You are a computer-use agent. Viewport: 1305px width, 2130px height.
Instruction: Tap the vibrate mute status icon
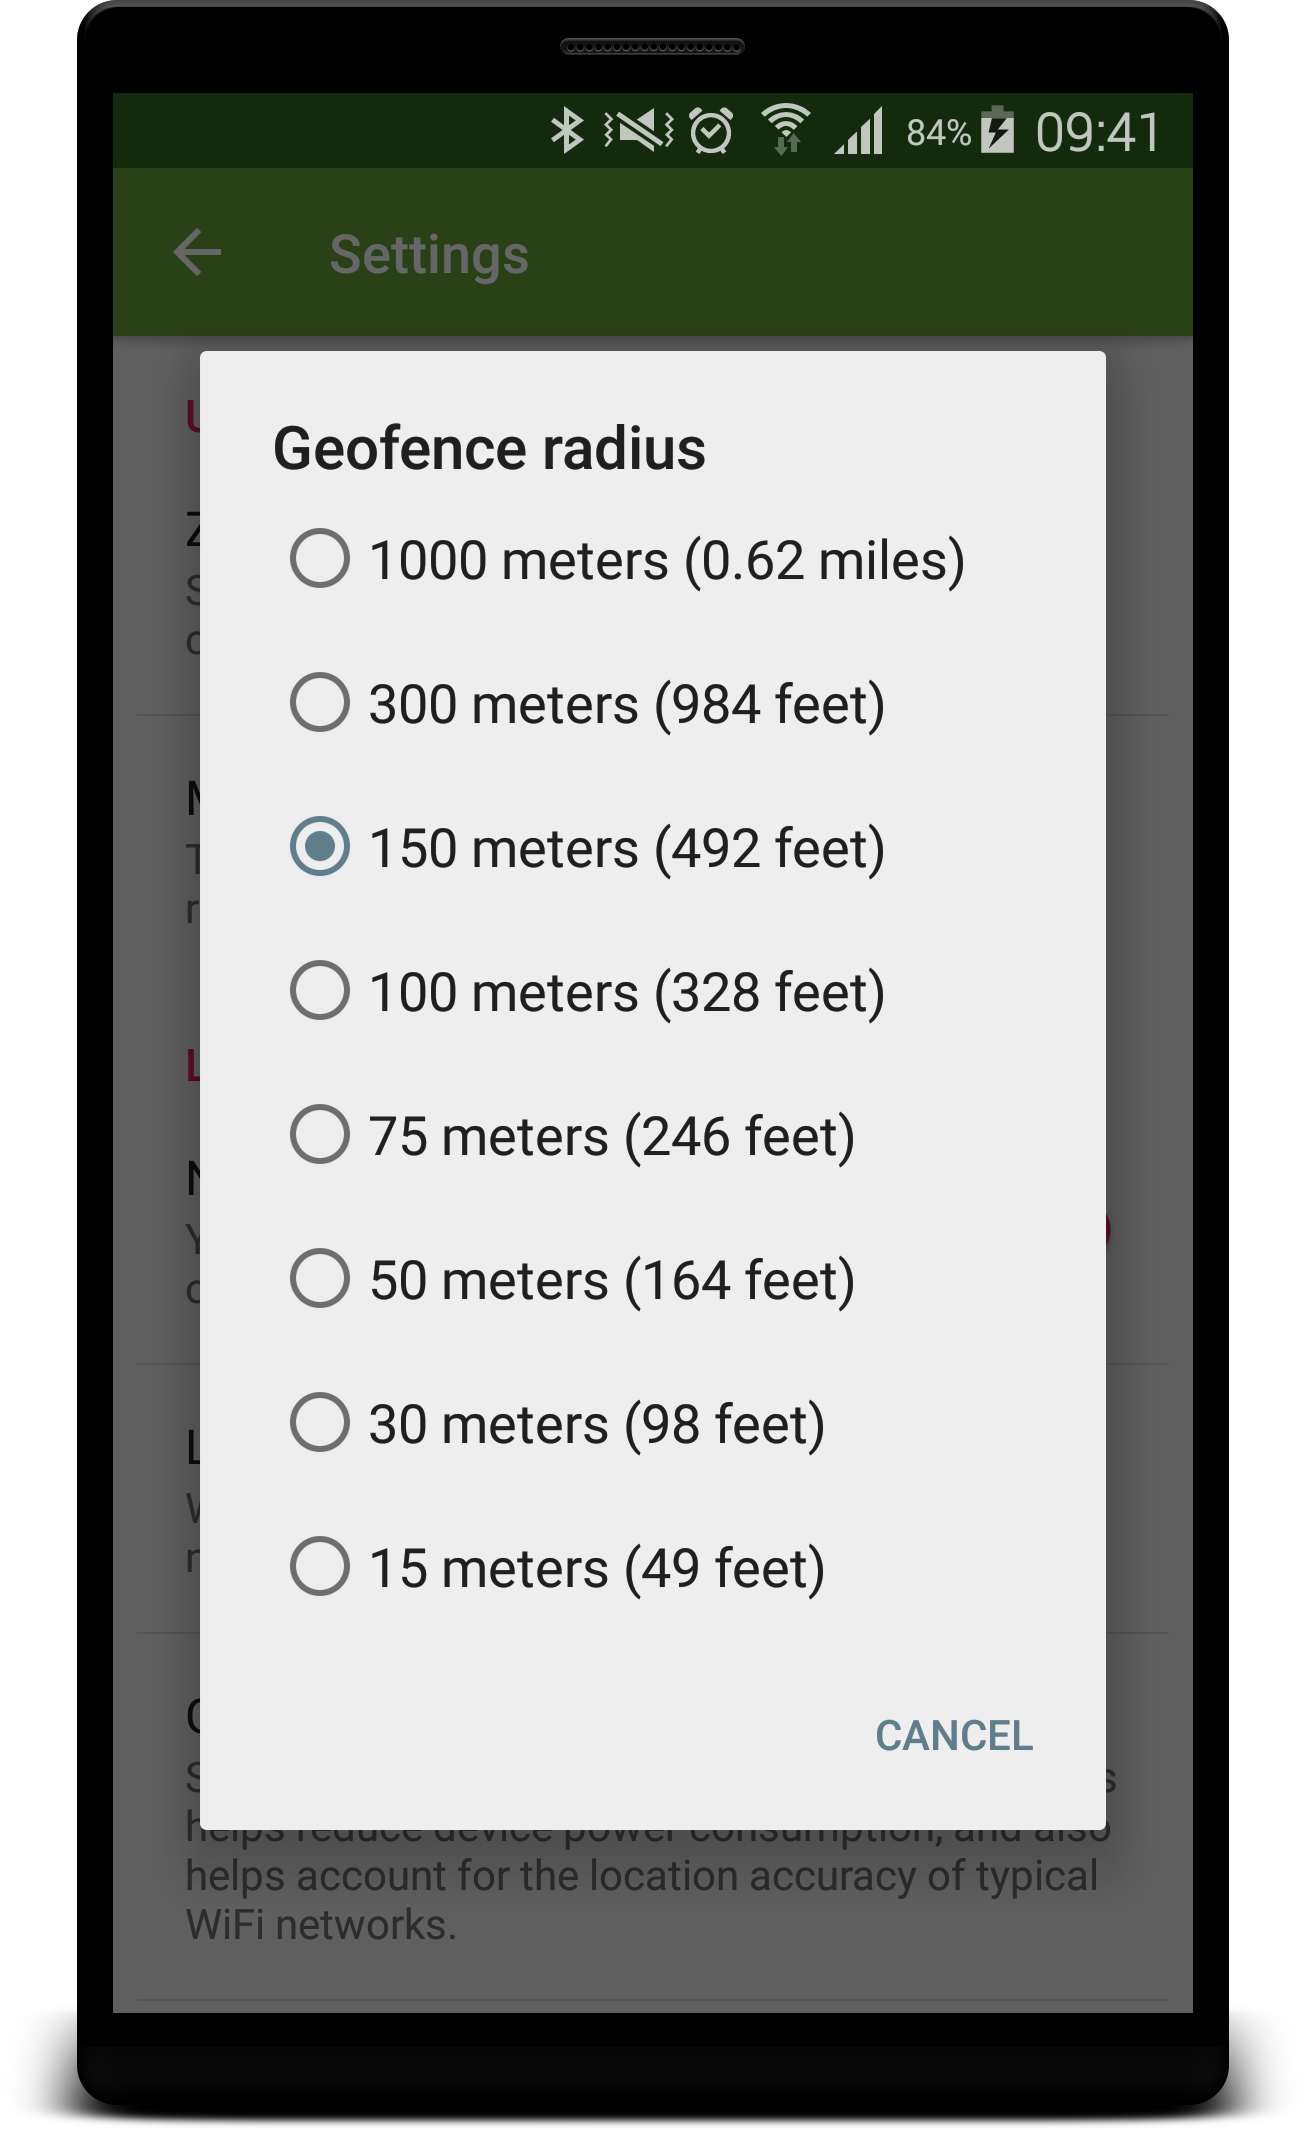coord(638,131)
